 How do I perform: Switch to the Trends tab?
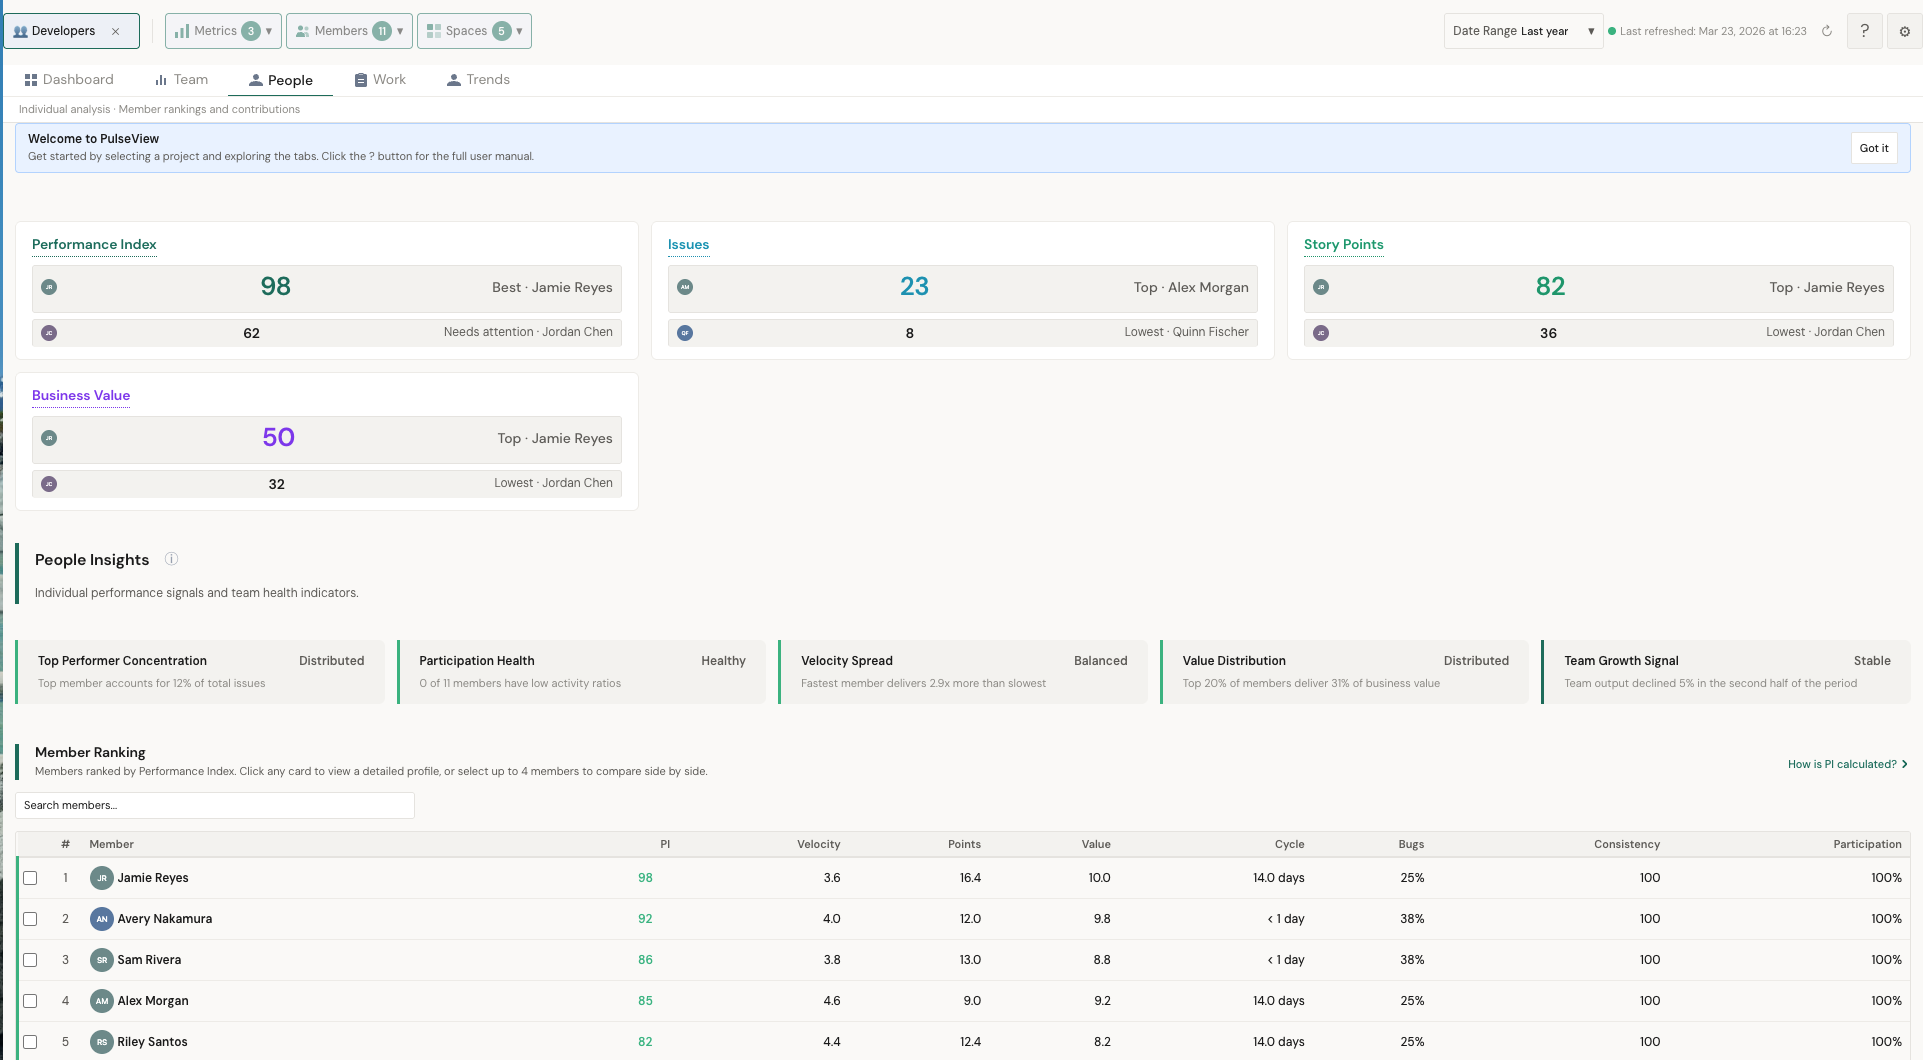[x=478, y=79]
